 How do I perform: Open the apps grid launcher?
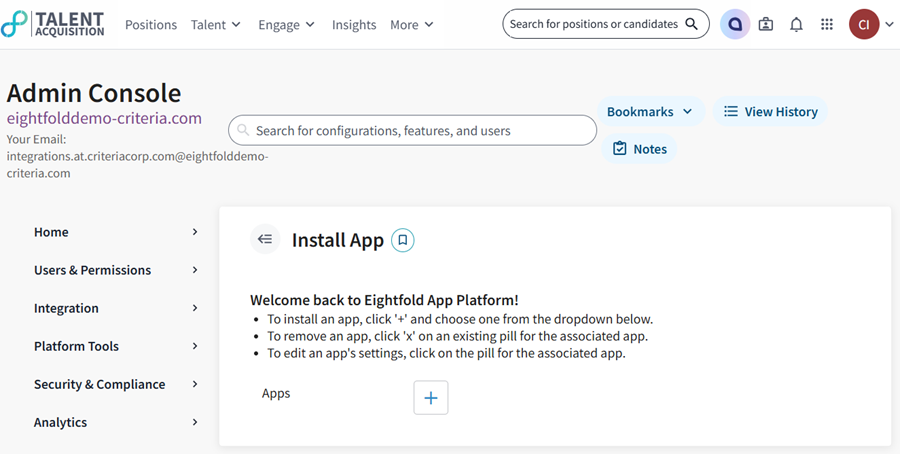(826, 24)
